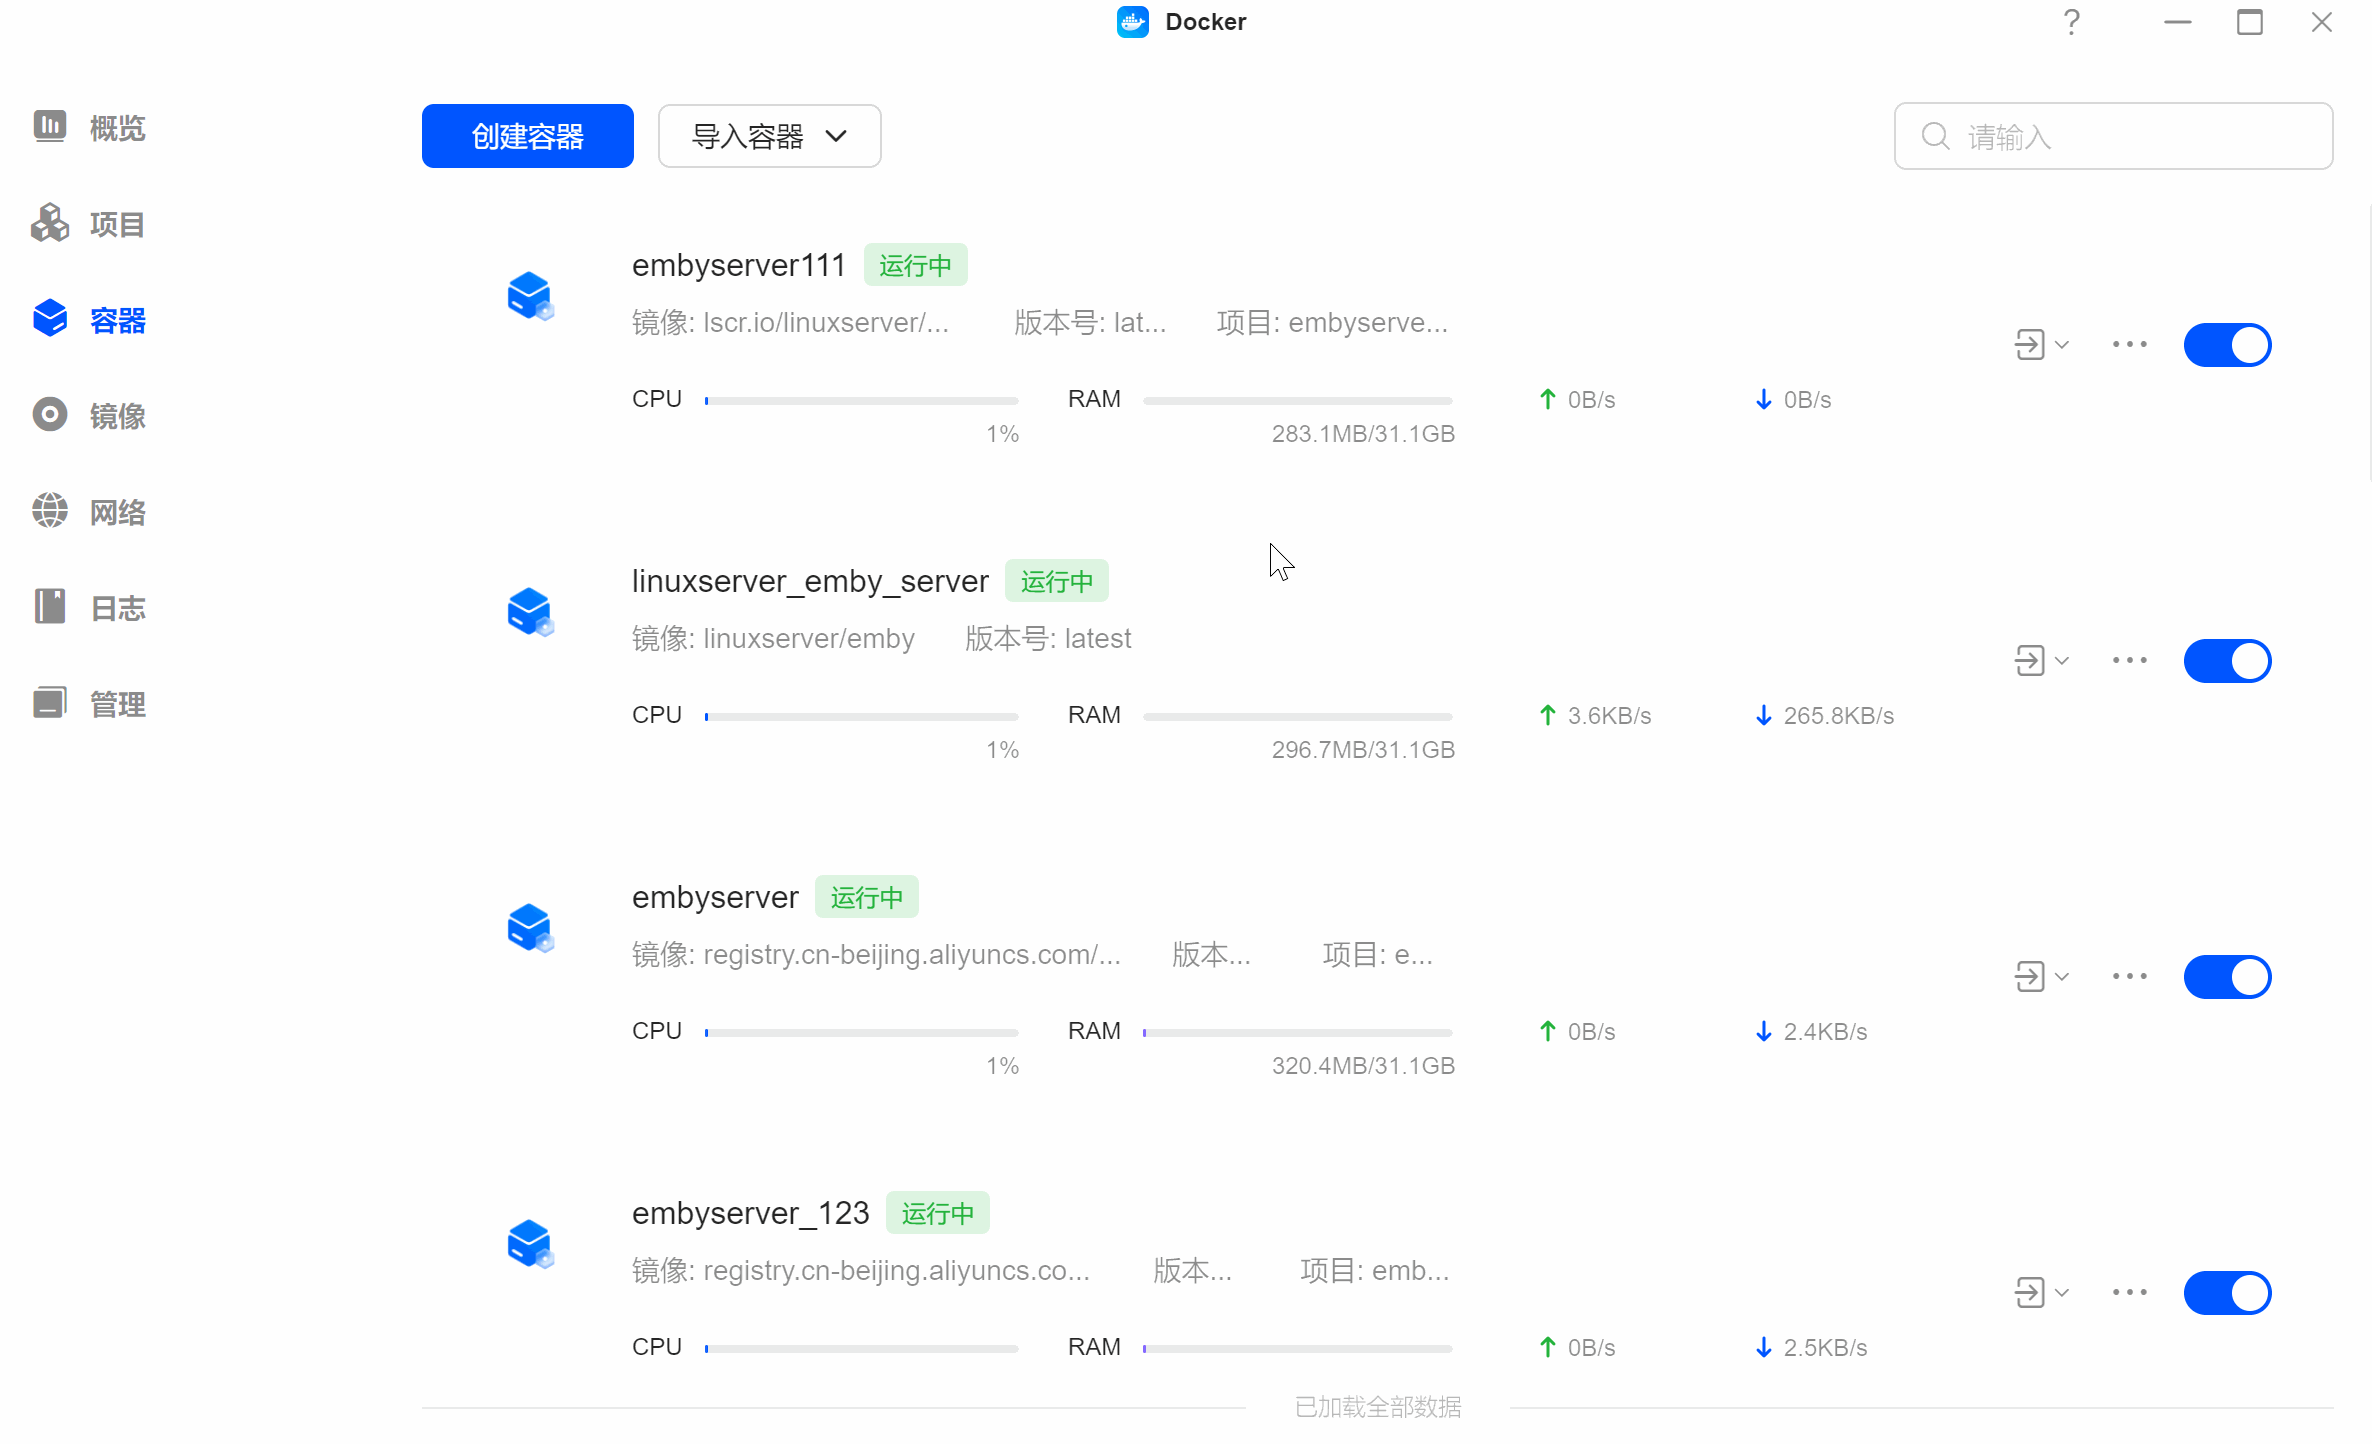Open more options for linuxserver_emby_server

pos(2130,661)
